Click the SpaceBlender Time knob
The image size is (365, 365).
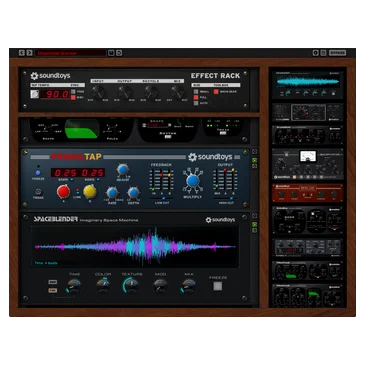click(74, 286)
